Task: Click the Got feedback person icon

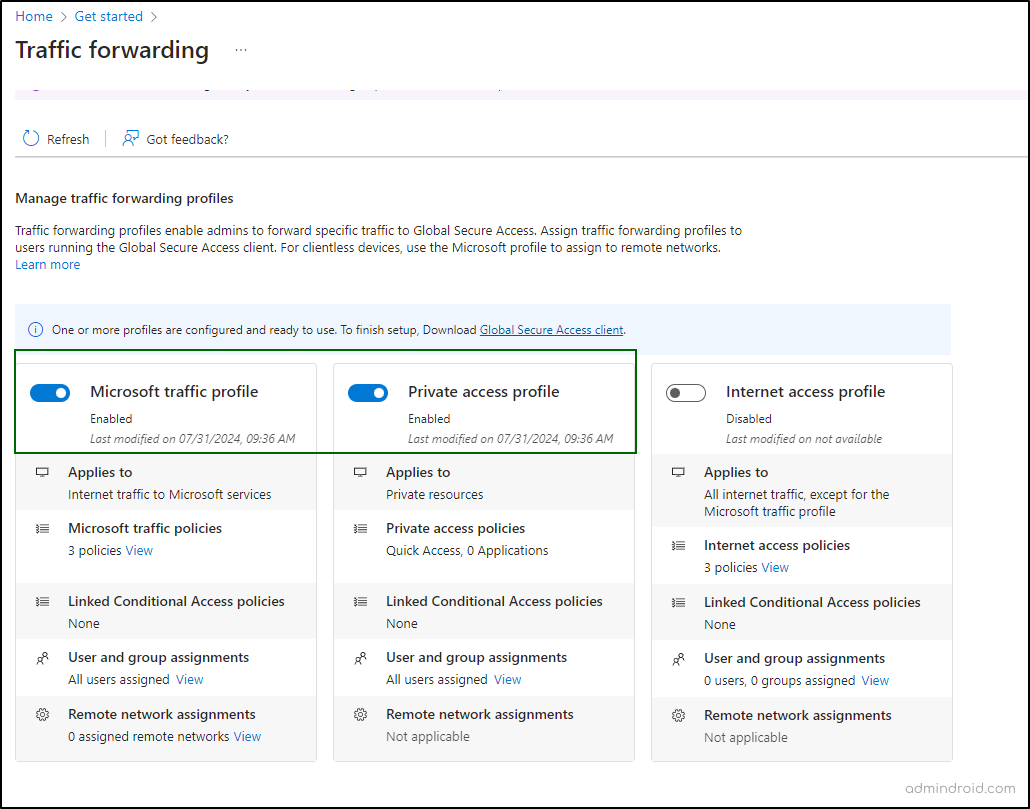Action: 130,139
